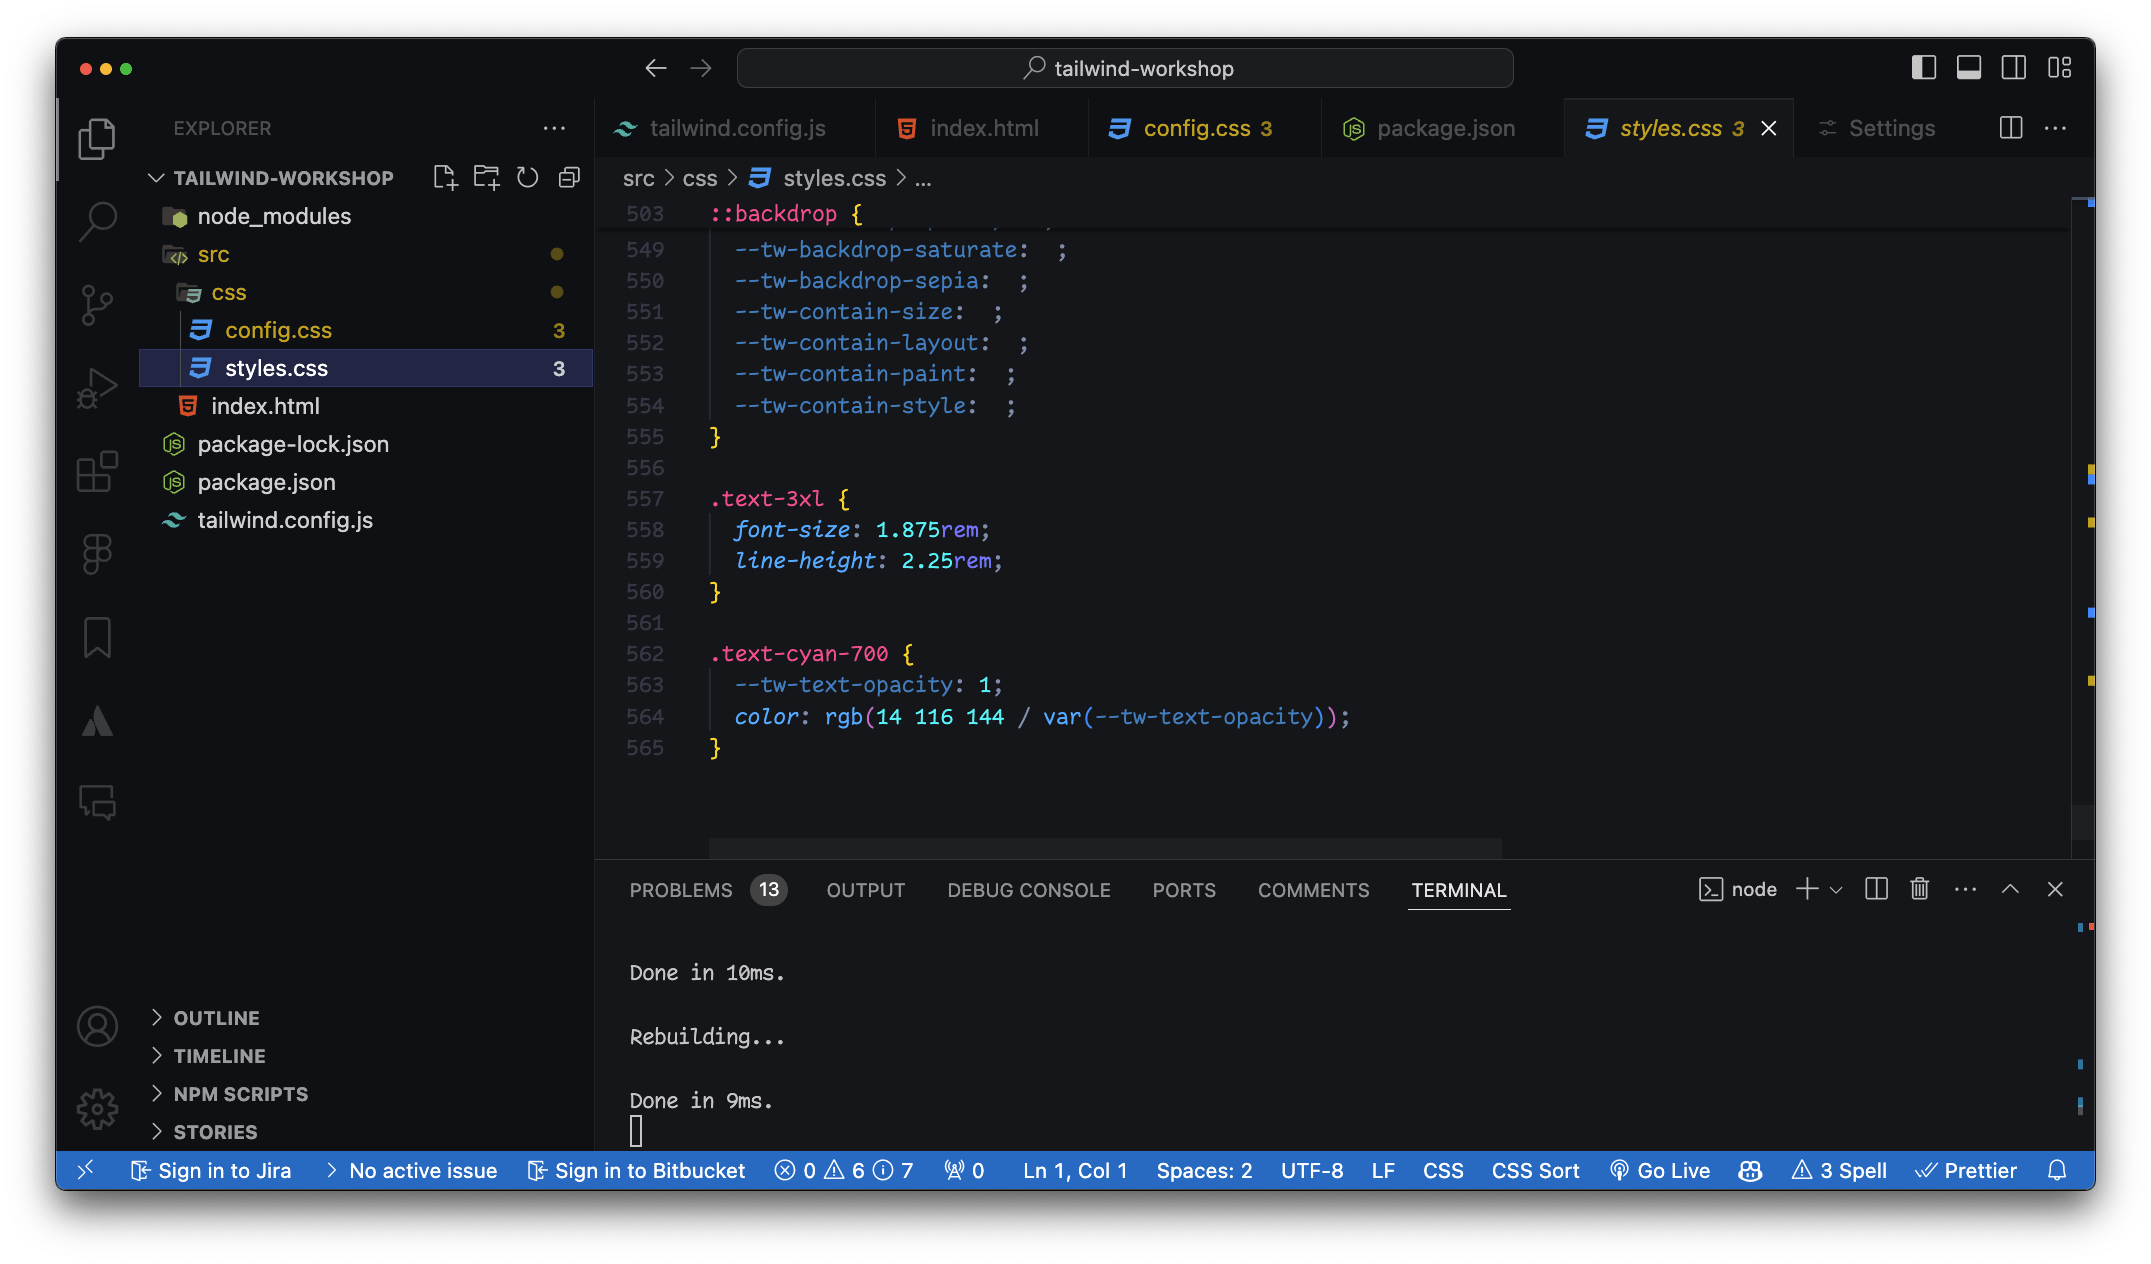The image size is (2151, 1264).
Task: Collapse all folders in Explorer
Action: 569,178
